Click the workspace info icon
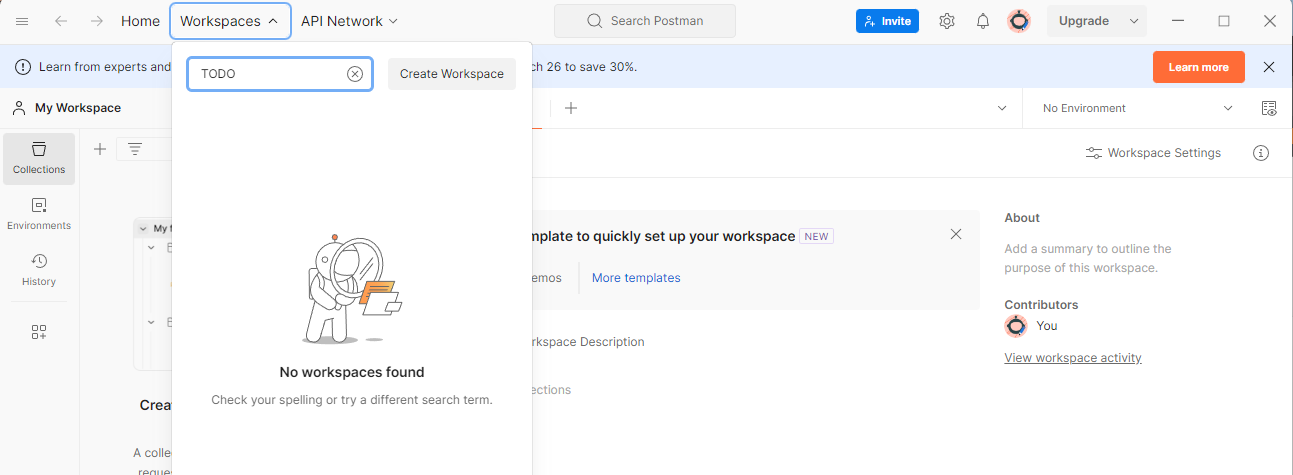1293x475 pixels. 1261,153
